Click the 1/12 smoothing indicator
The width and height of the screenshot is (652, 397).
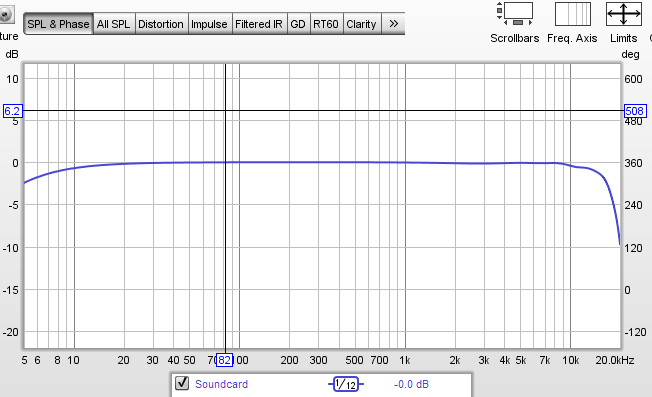click(x=346, y=384)
